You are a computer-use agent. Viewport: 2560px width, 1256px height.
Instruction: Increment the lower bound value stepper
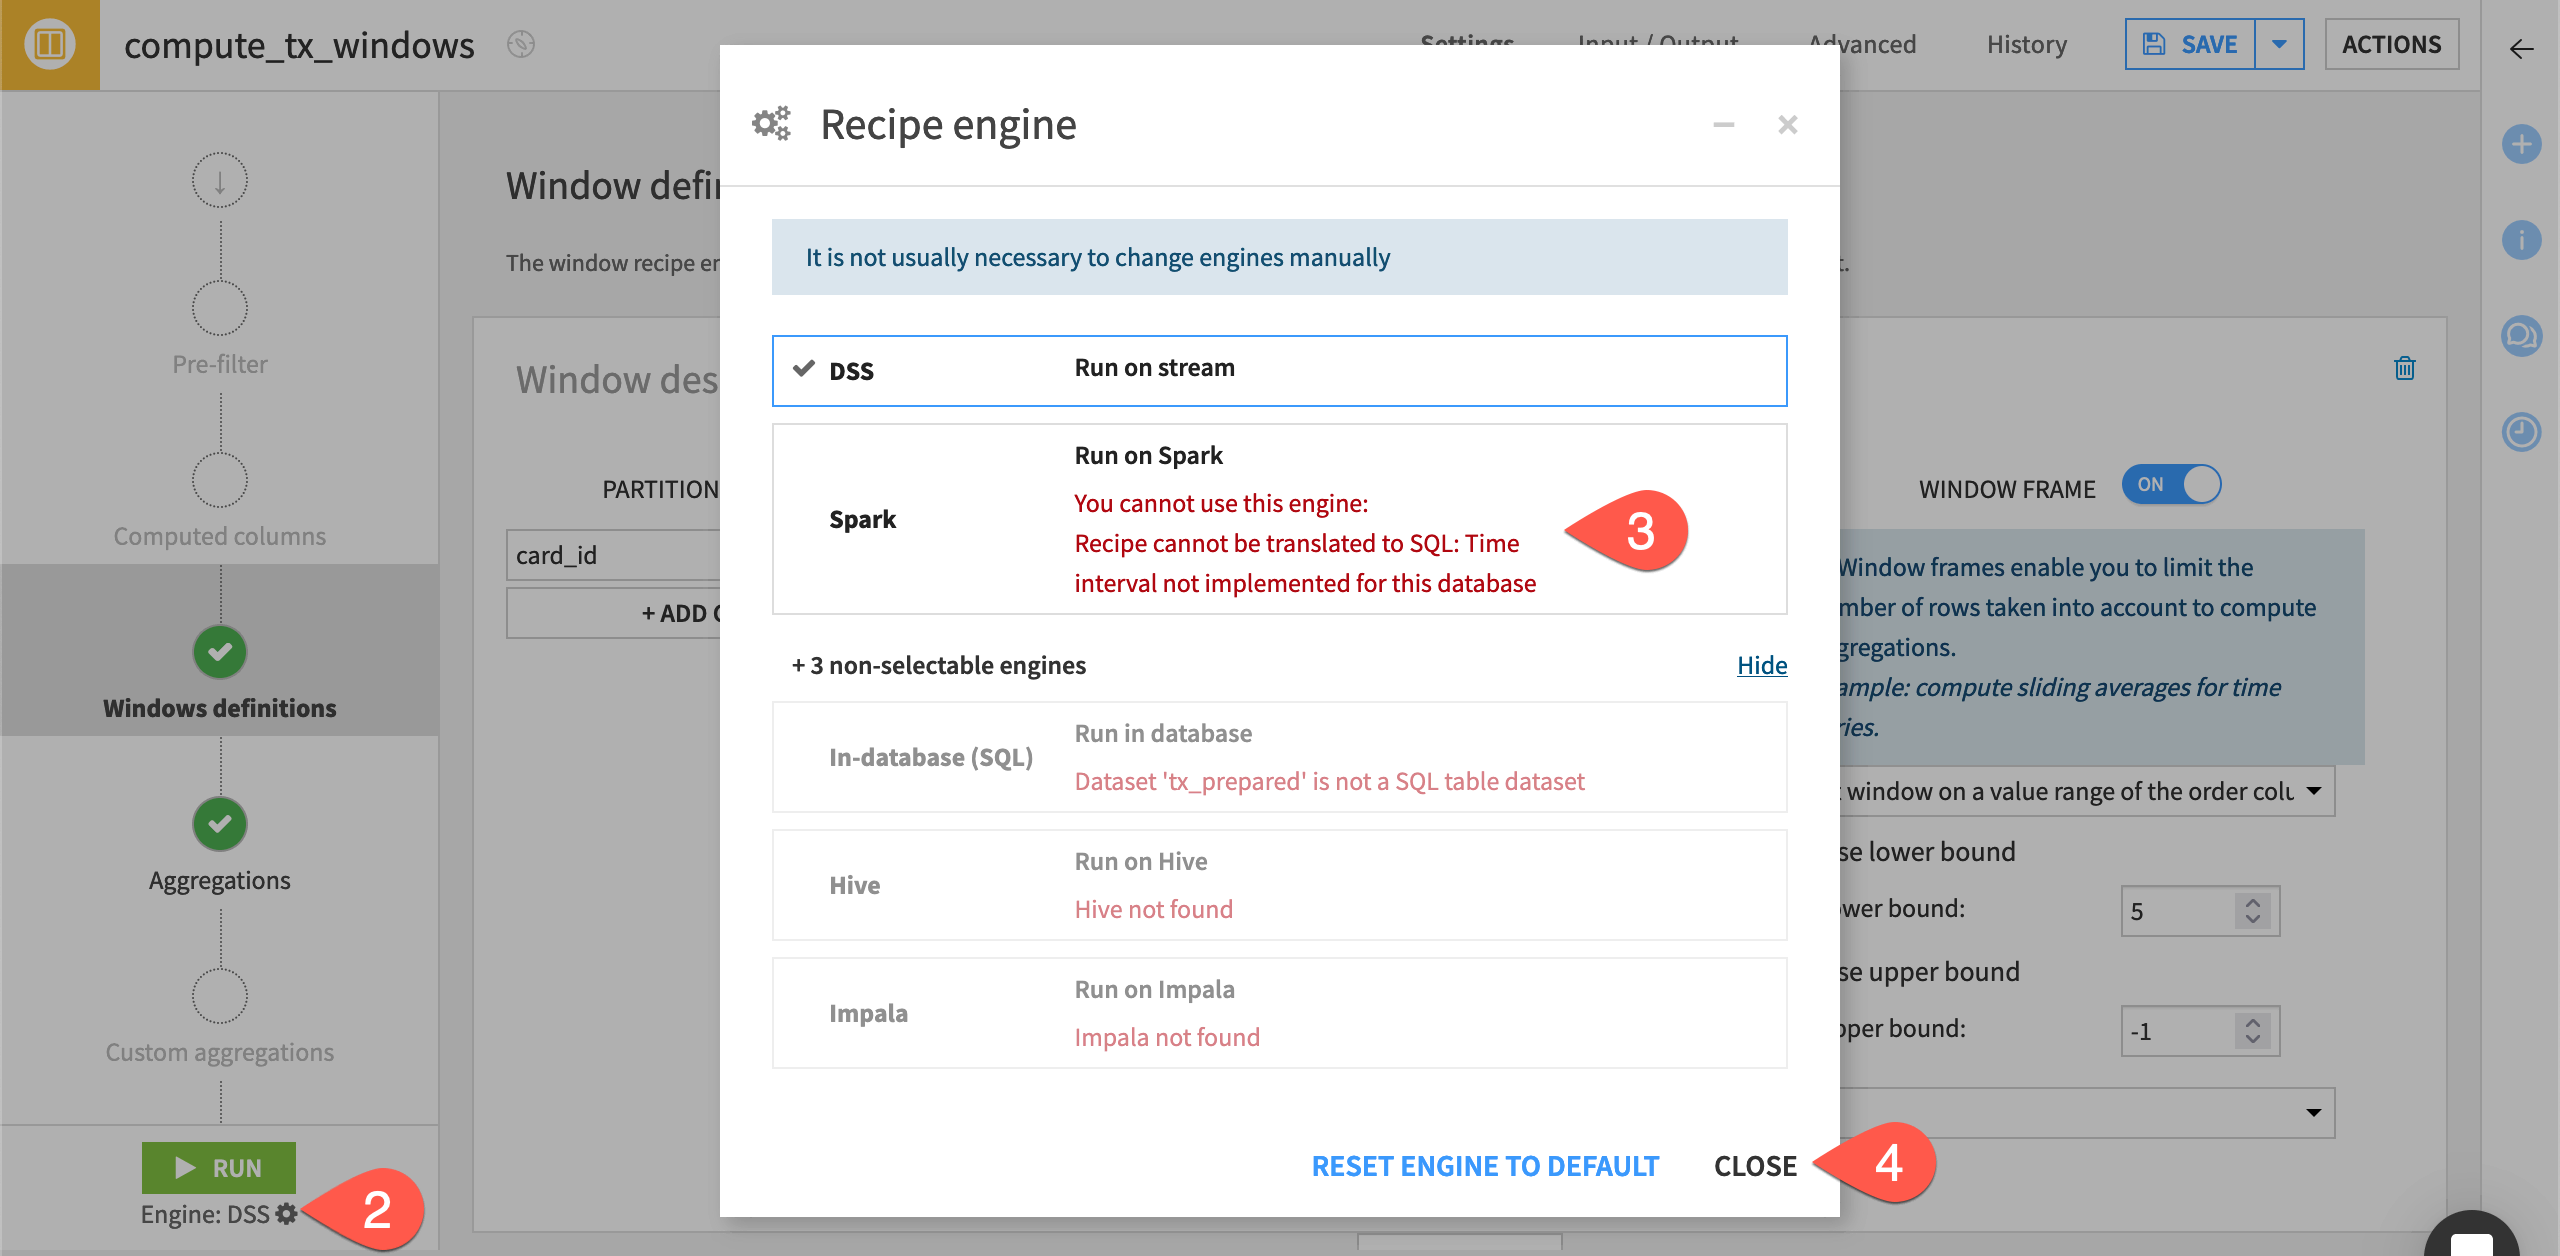[x=2252, y=902]
